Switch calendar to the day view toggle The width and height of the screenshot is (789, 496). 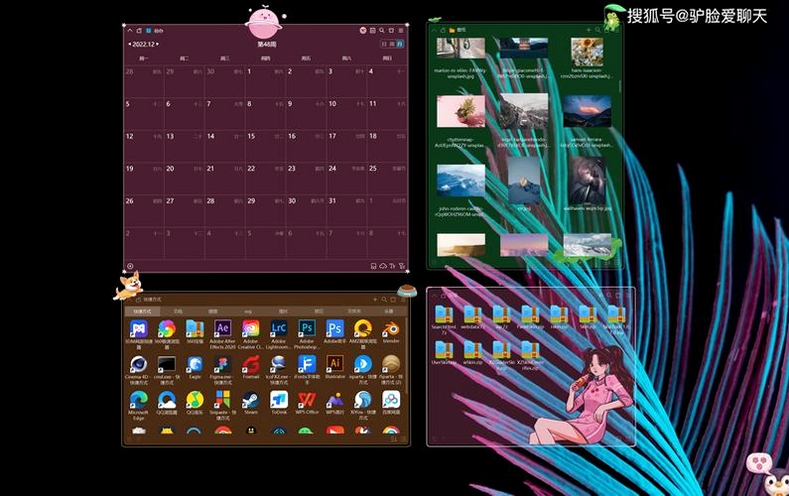pyautogui.click(x=384, y=44)
